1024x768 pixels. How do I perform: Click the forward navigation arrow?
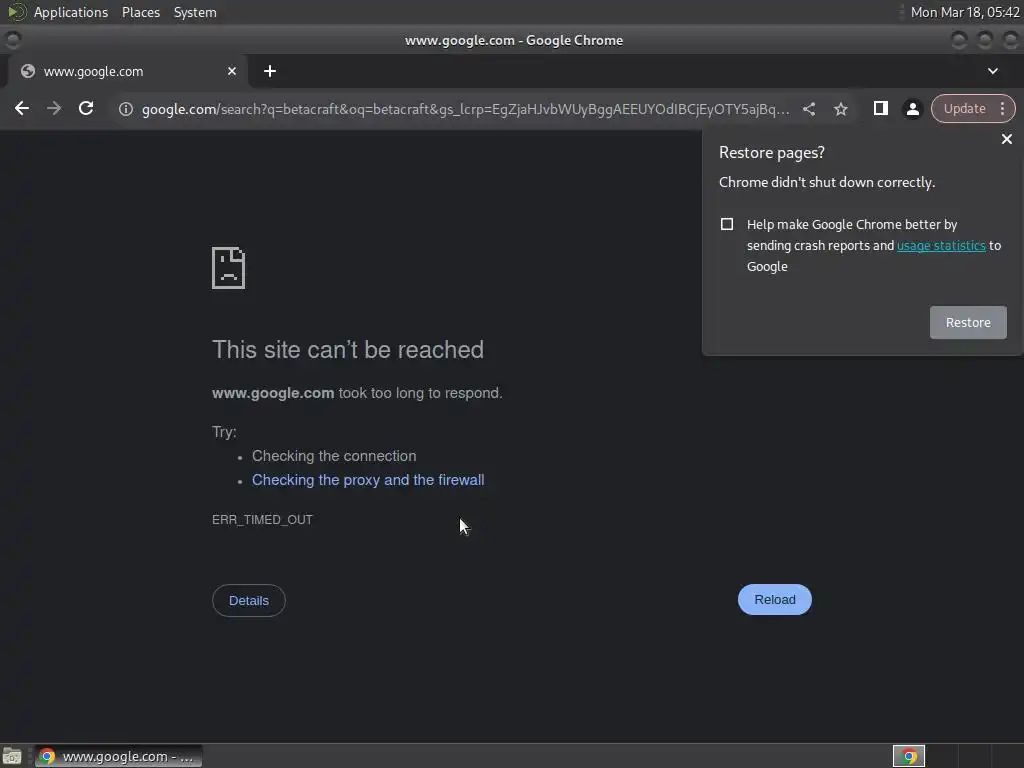(x=54, y=108)
